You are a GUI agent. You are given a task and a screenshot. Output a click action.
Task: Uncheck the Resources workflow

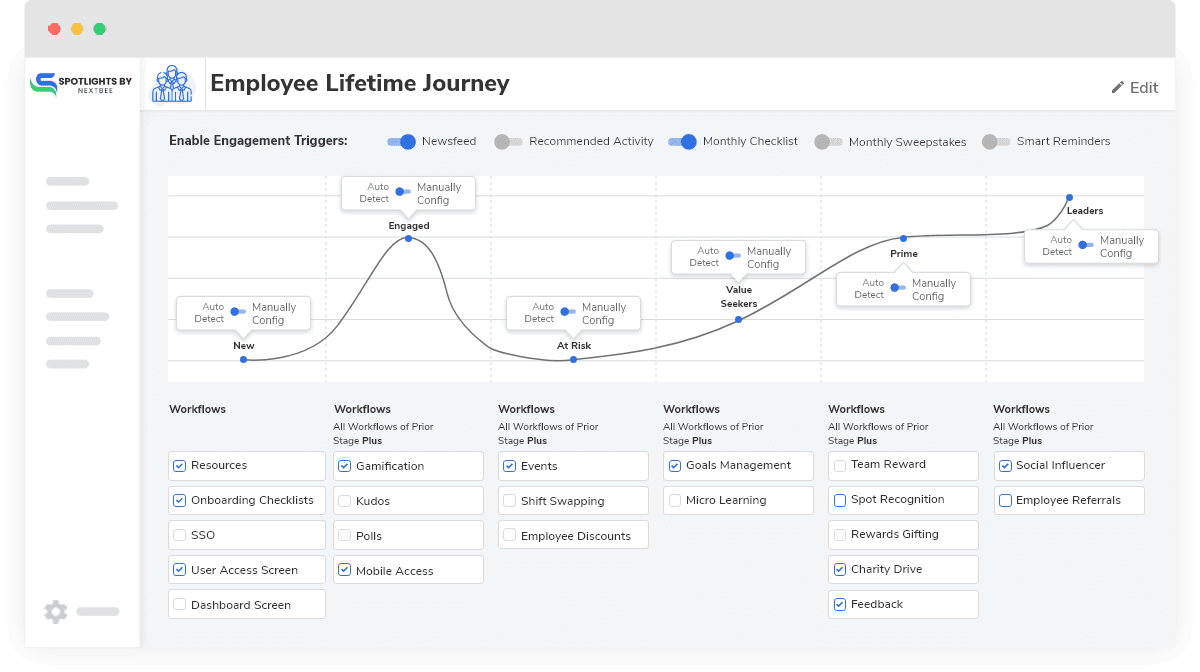pos(180,465)
